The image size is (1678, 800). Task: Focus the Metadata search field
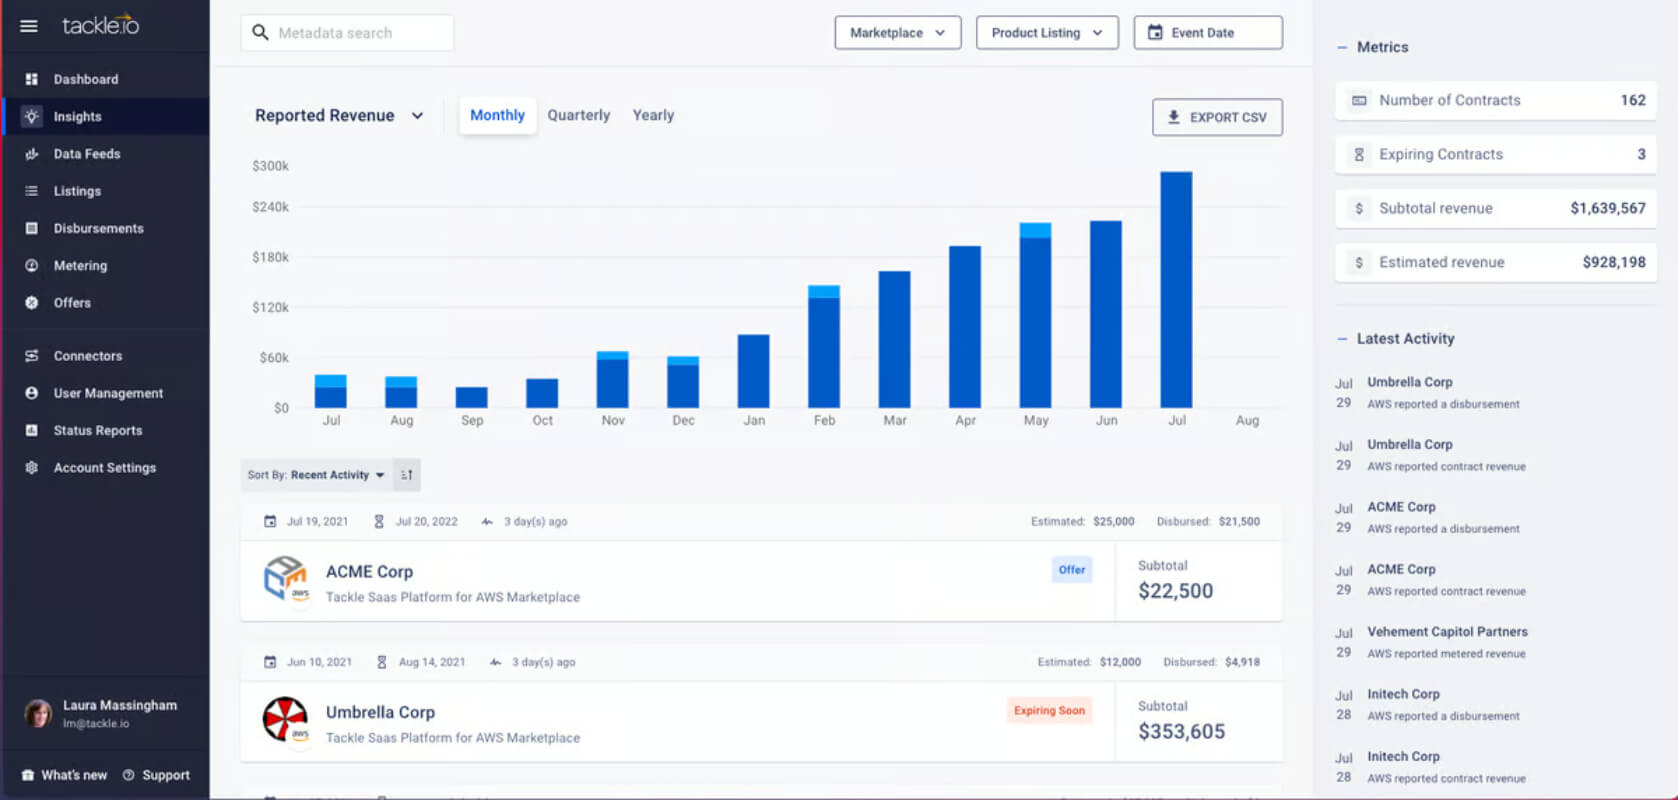[x=347, y=33]
